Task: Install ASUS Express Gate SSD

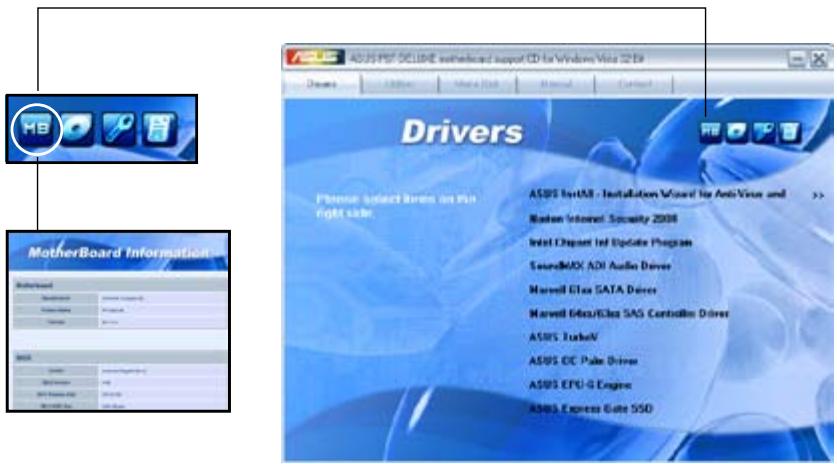Action: pyautogui.click(x=590, y=408)
